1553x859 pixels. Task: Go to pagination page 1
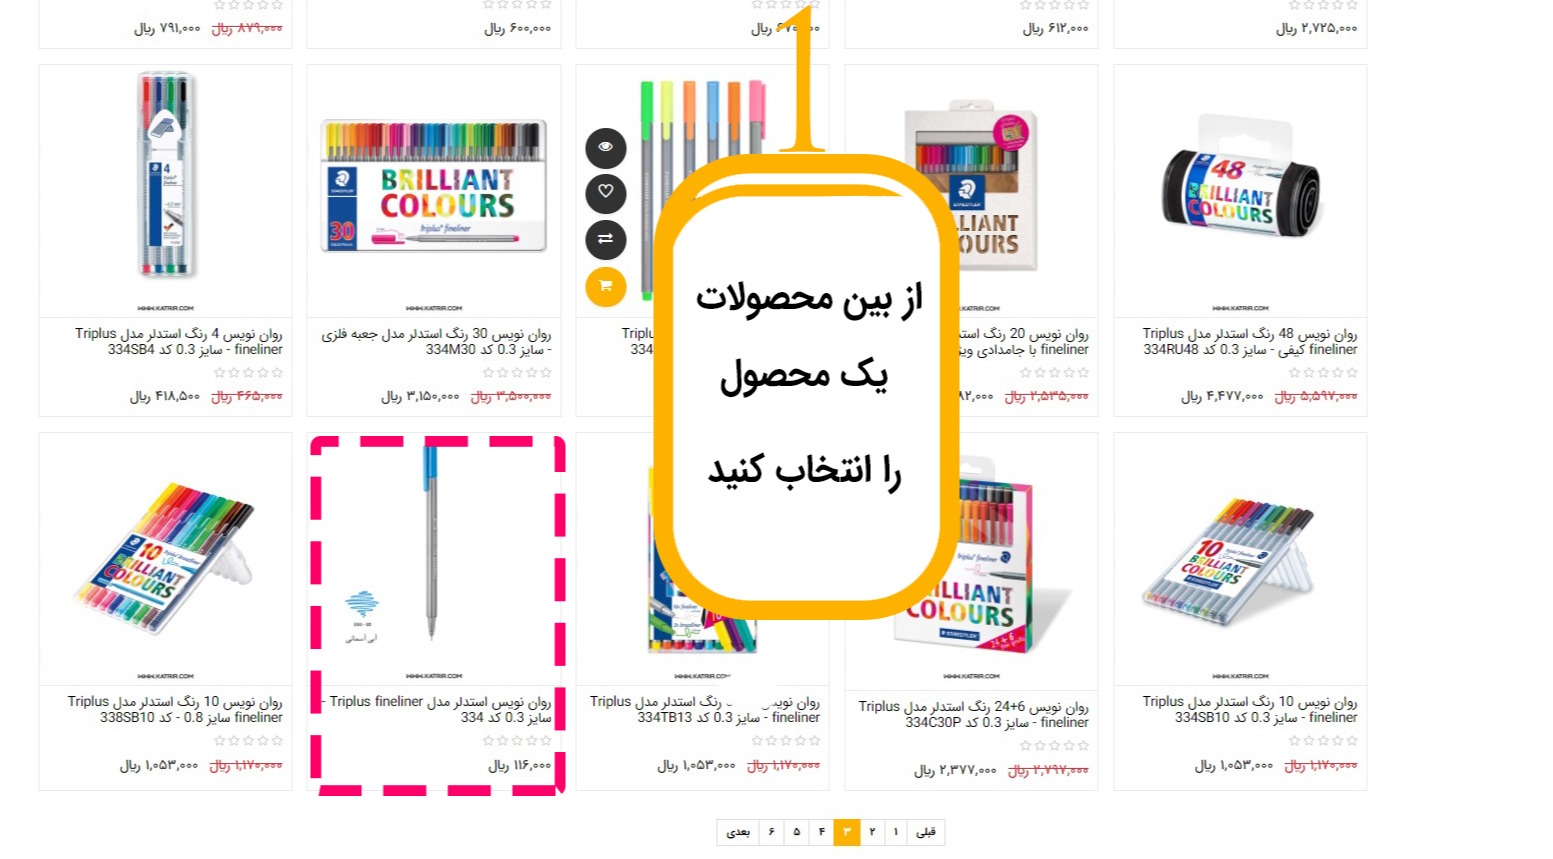coord(896,832)
